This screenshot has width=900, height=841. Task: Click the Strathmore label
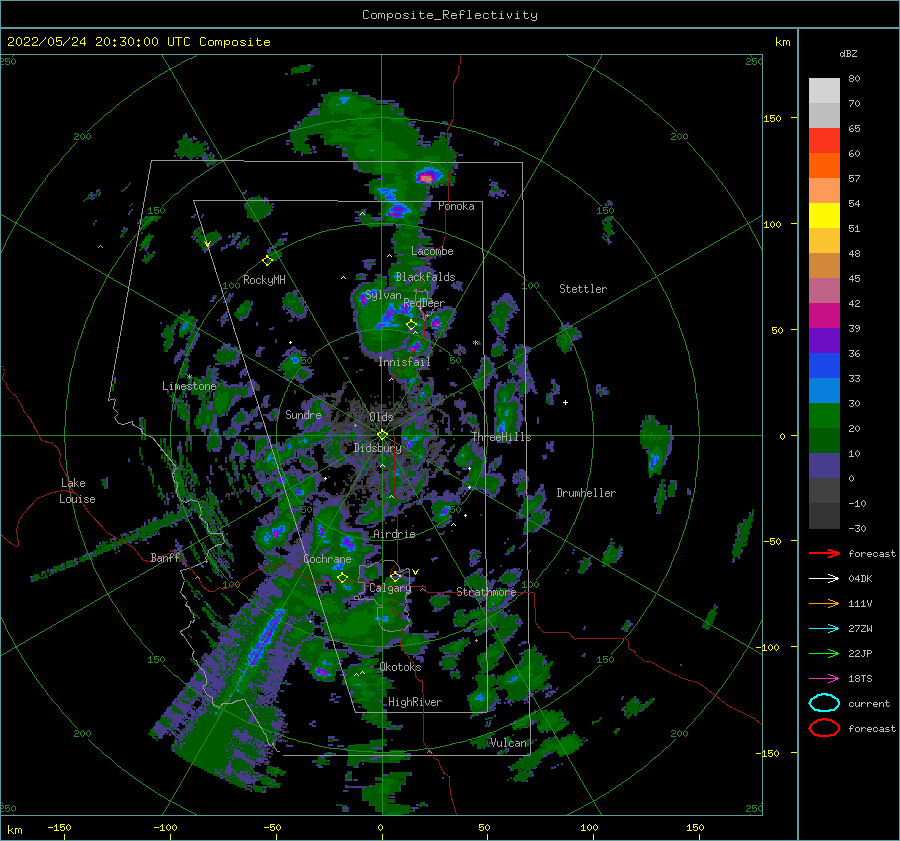tap(486, 592)
